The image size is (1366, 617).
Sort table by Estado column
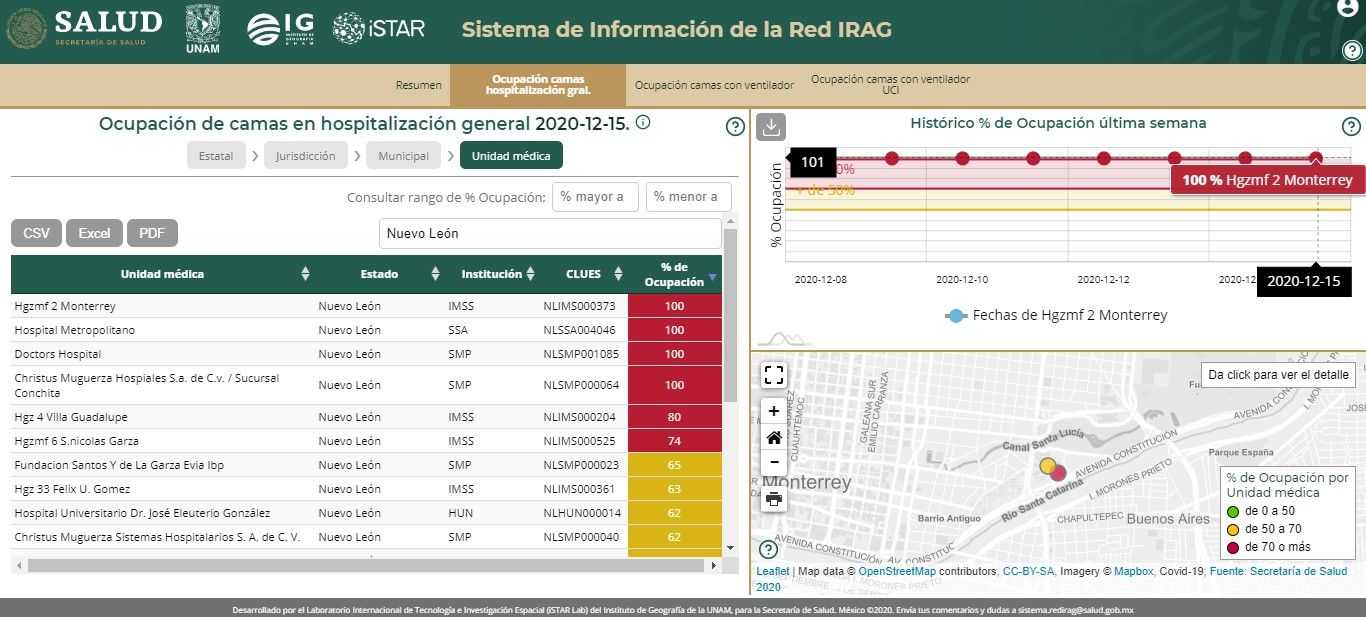[435, 274]
